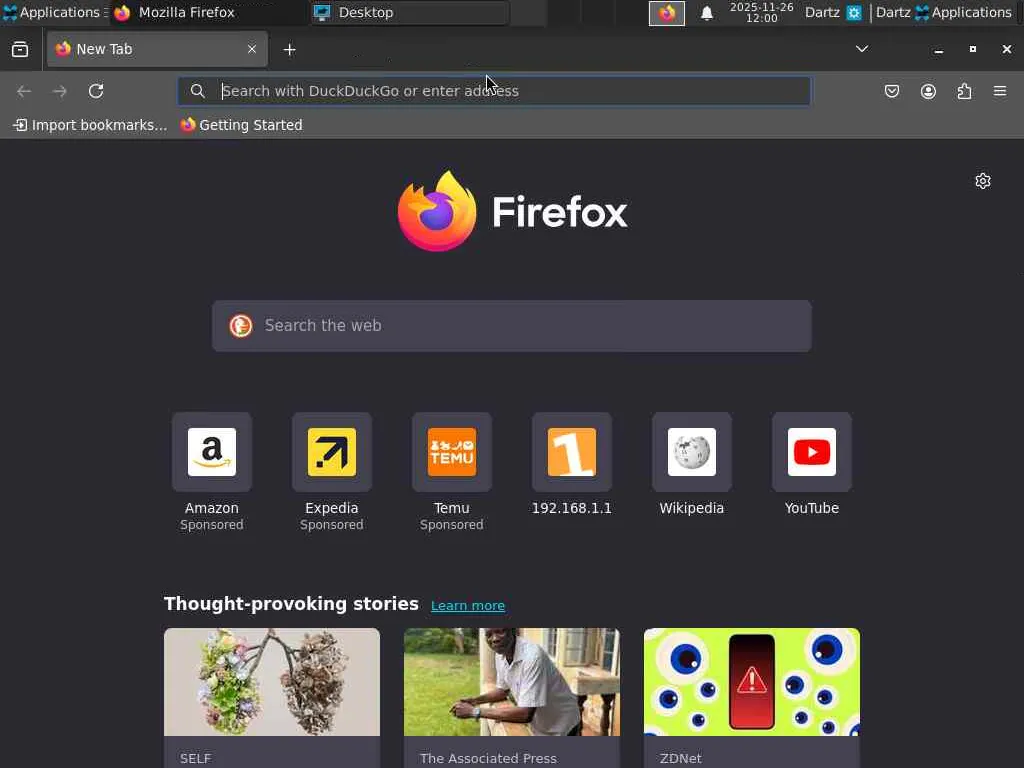Click the DuckDuckGo logo in search box

pyautogui.click(x=241, y=326)
